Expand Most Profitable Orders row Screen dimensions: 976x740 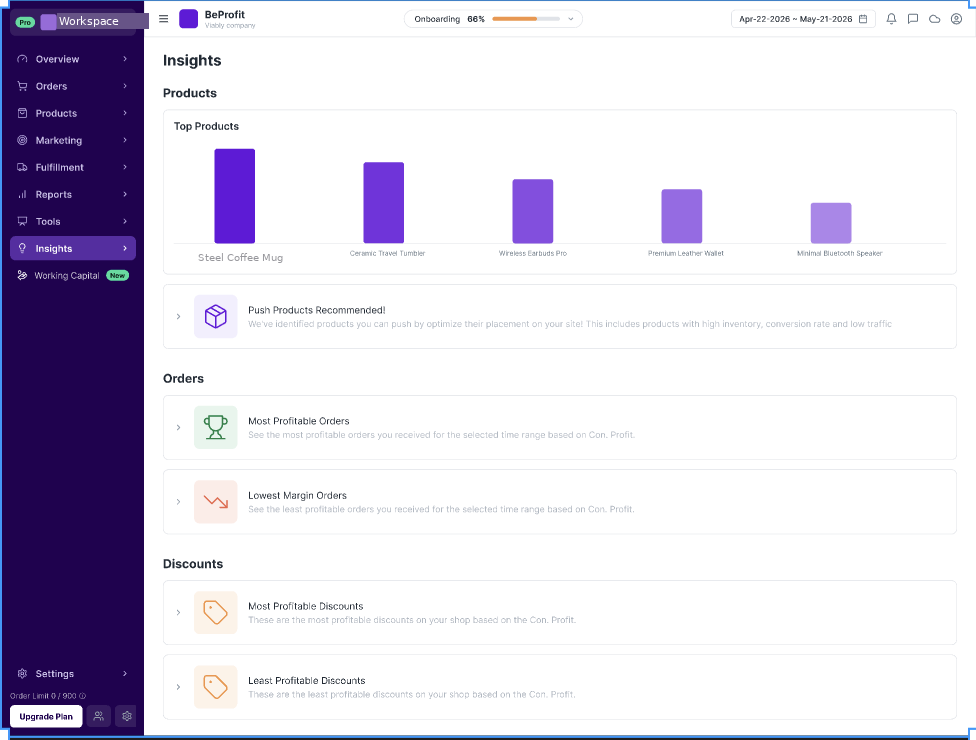tap(178, 428)
